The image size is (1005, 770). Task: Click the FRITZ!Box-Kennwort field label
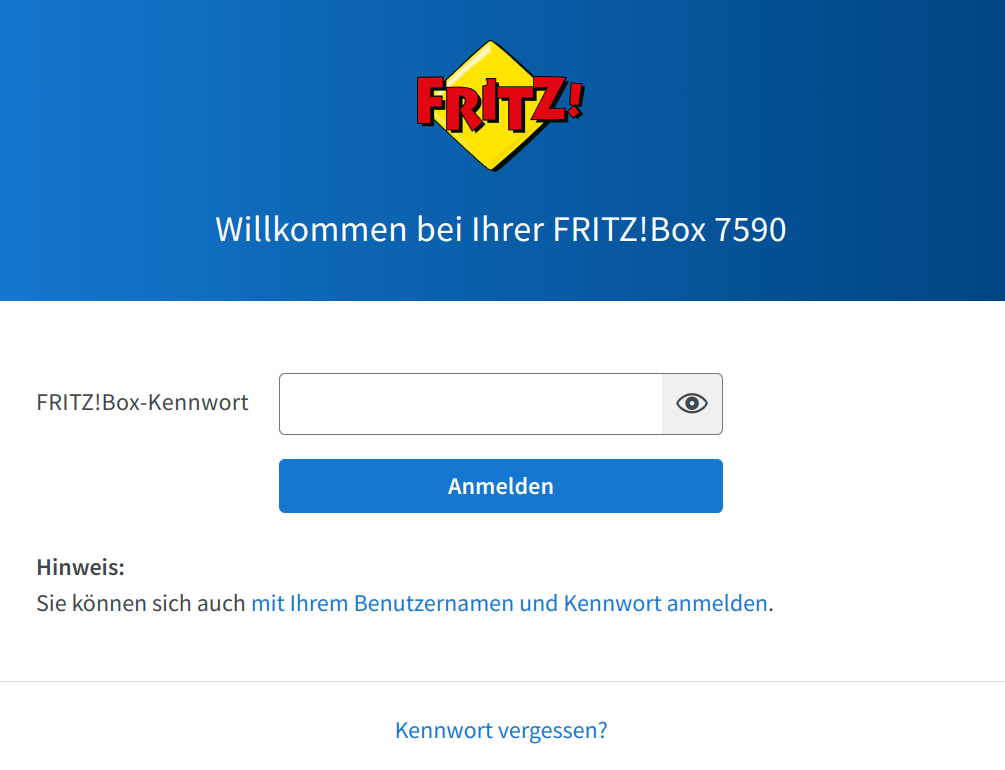click(x=142, y=403)
